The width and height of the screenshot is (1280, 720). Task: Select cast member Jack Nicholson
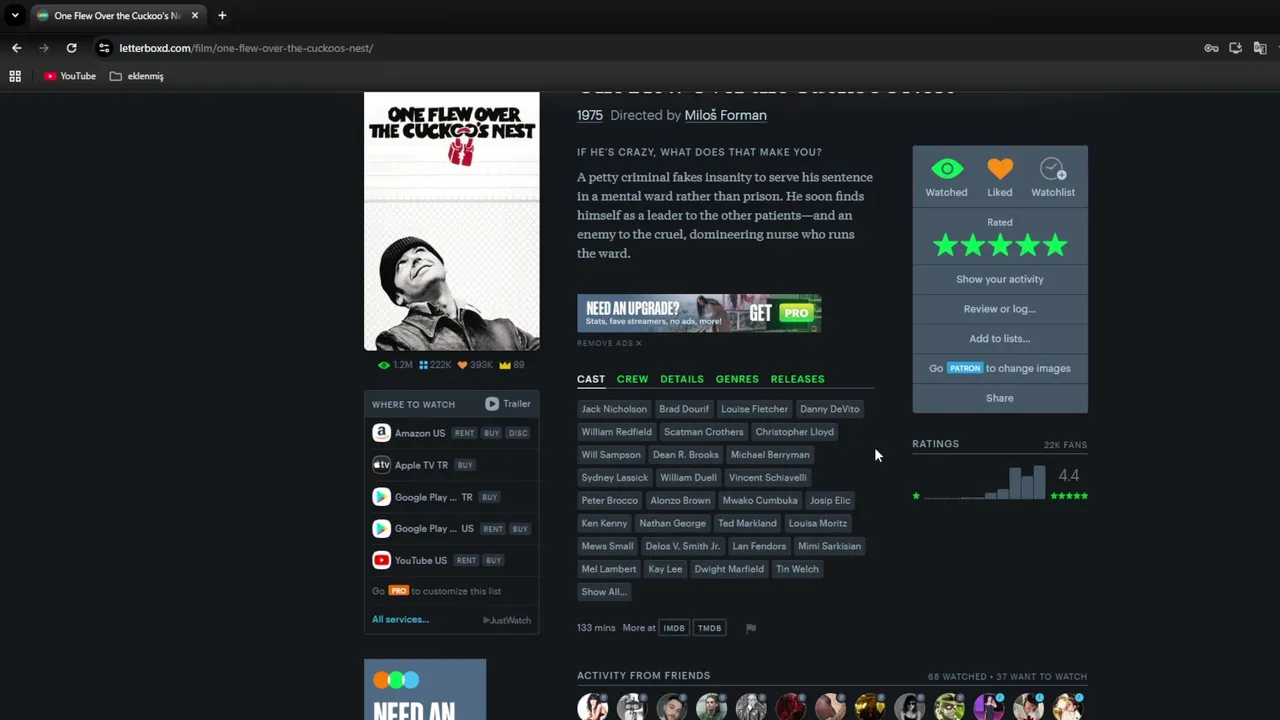tap(614, 409)
